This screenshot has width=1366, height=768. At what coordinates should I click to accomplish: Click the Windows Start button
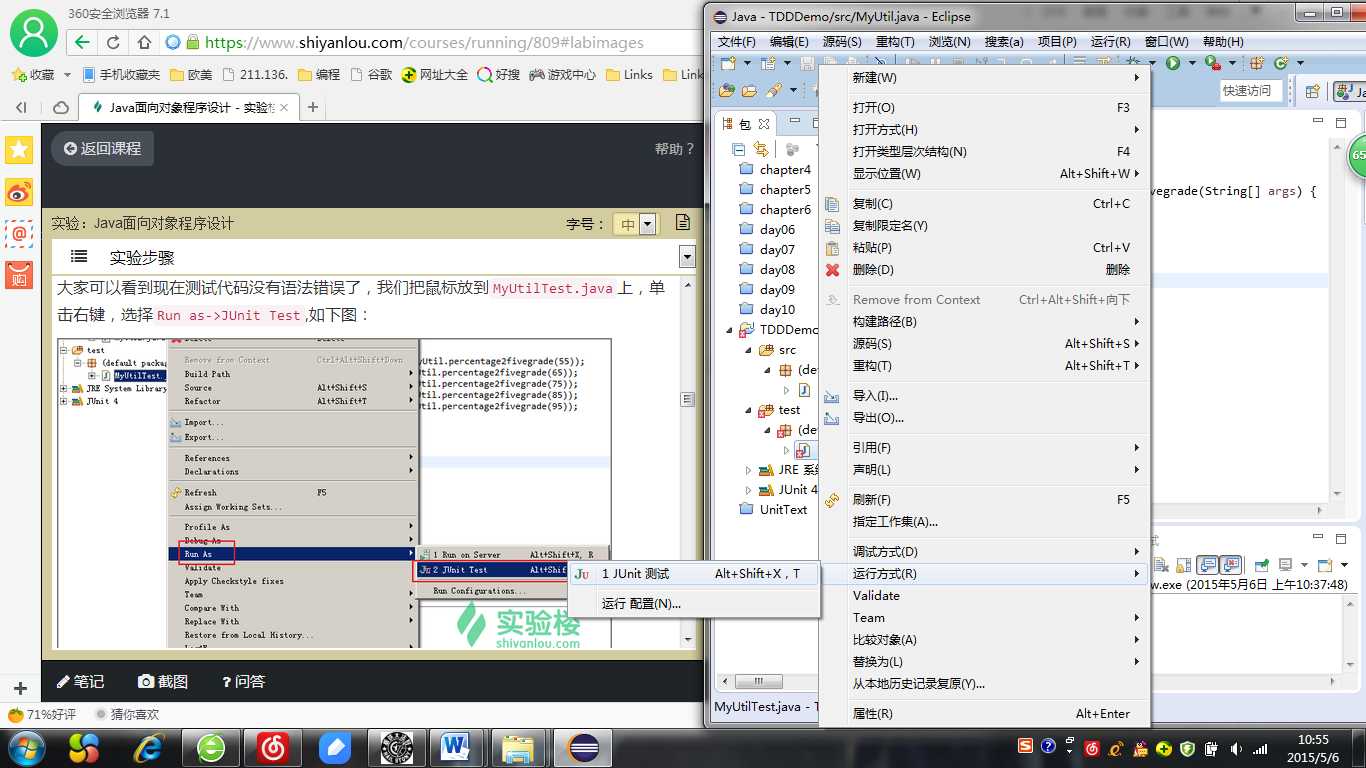(x=25, y=747)
